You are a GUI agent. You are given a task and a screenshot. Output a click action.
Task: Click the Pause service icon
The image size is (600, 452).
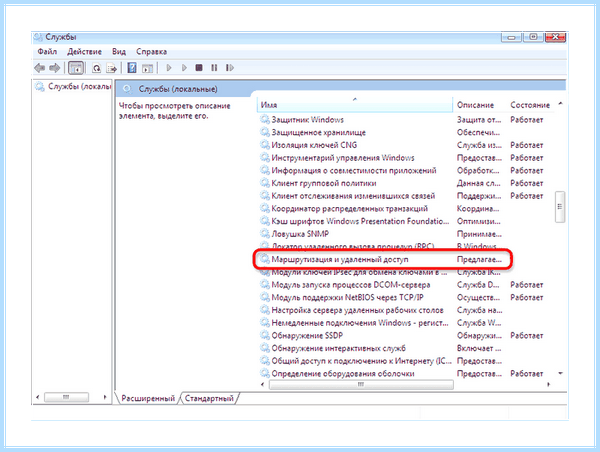tap(214, 68)
